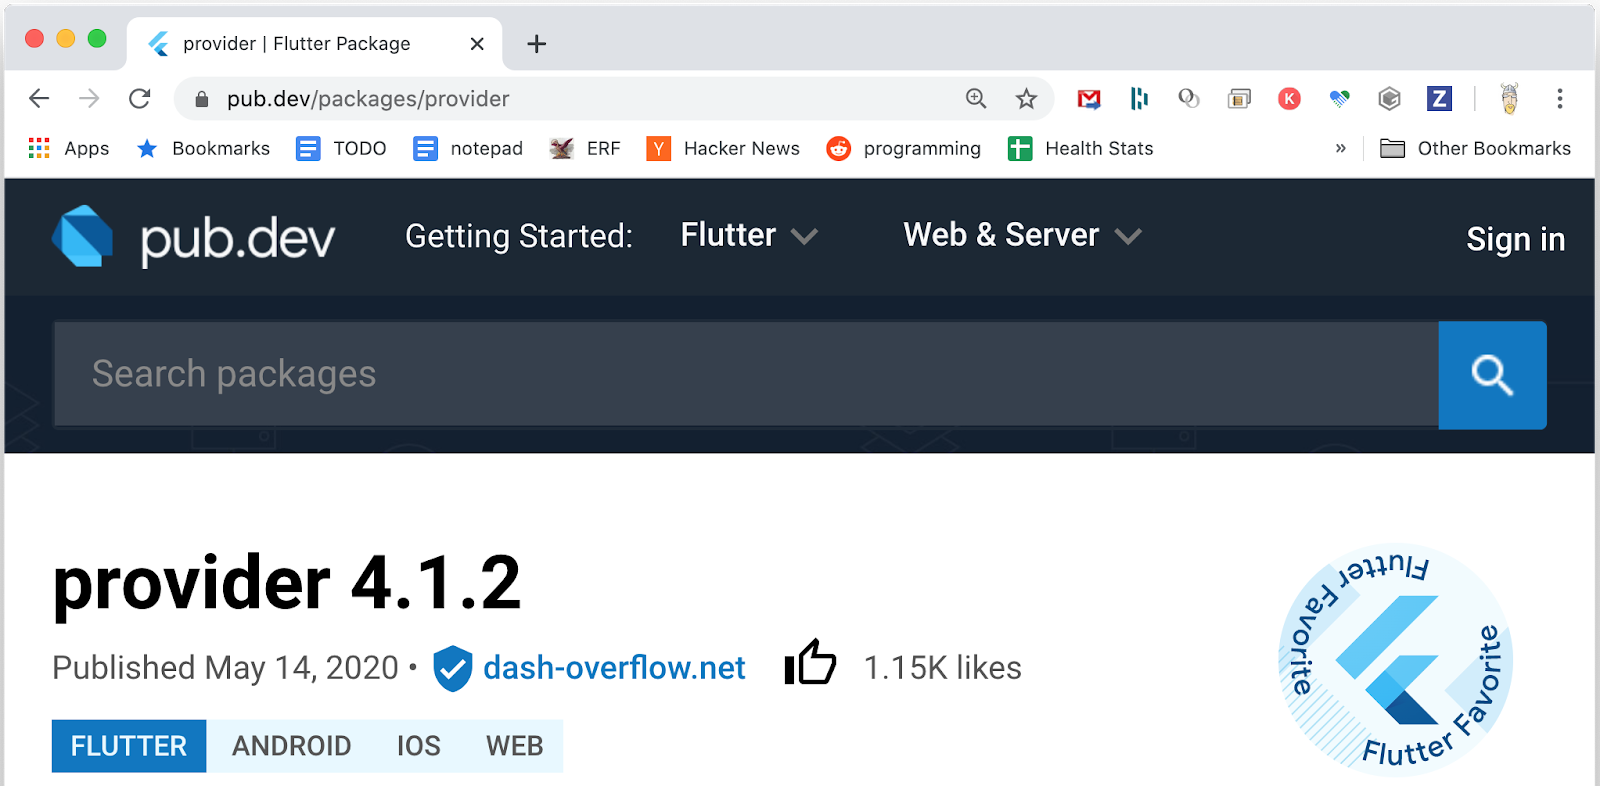Select the provider | Flutter Package tab
Image resolution: width=1600 pixels, height=786 pixels.
pyautogui.click(x=314, y=44)
